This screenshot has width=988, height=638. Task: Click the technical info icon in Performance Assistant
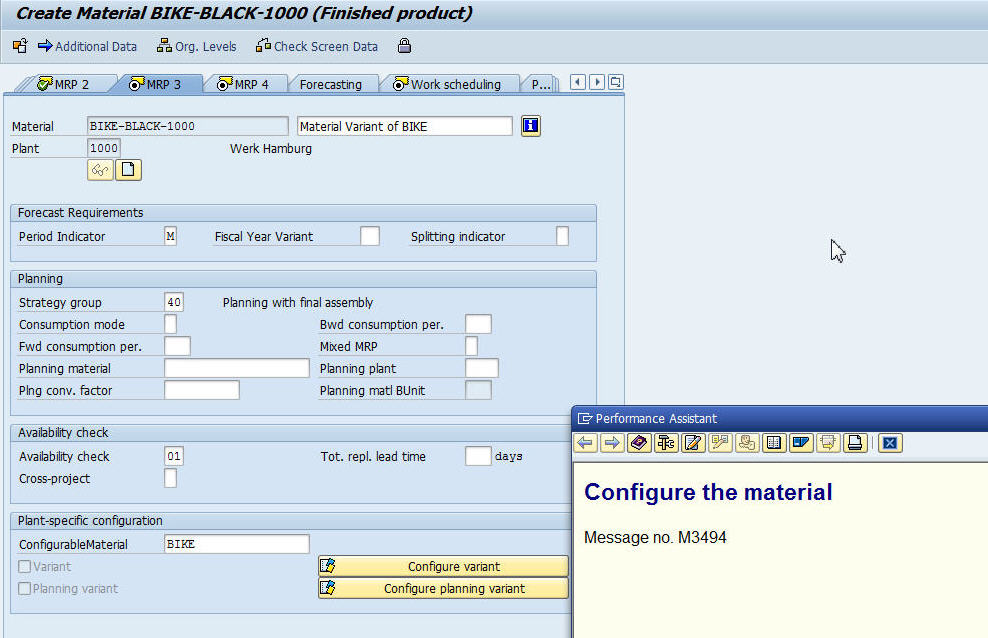666,442
